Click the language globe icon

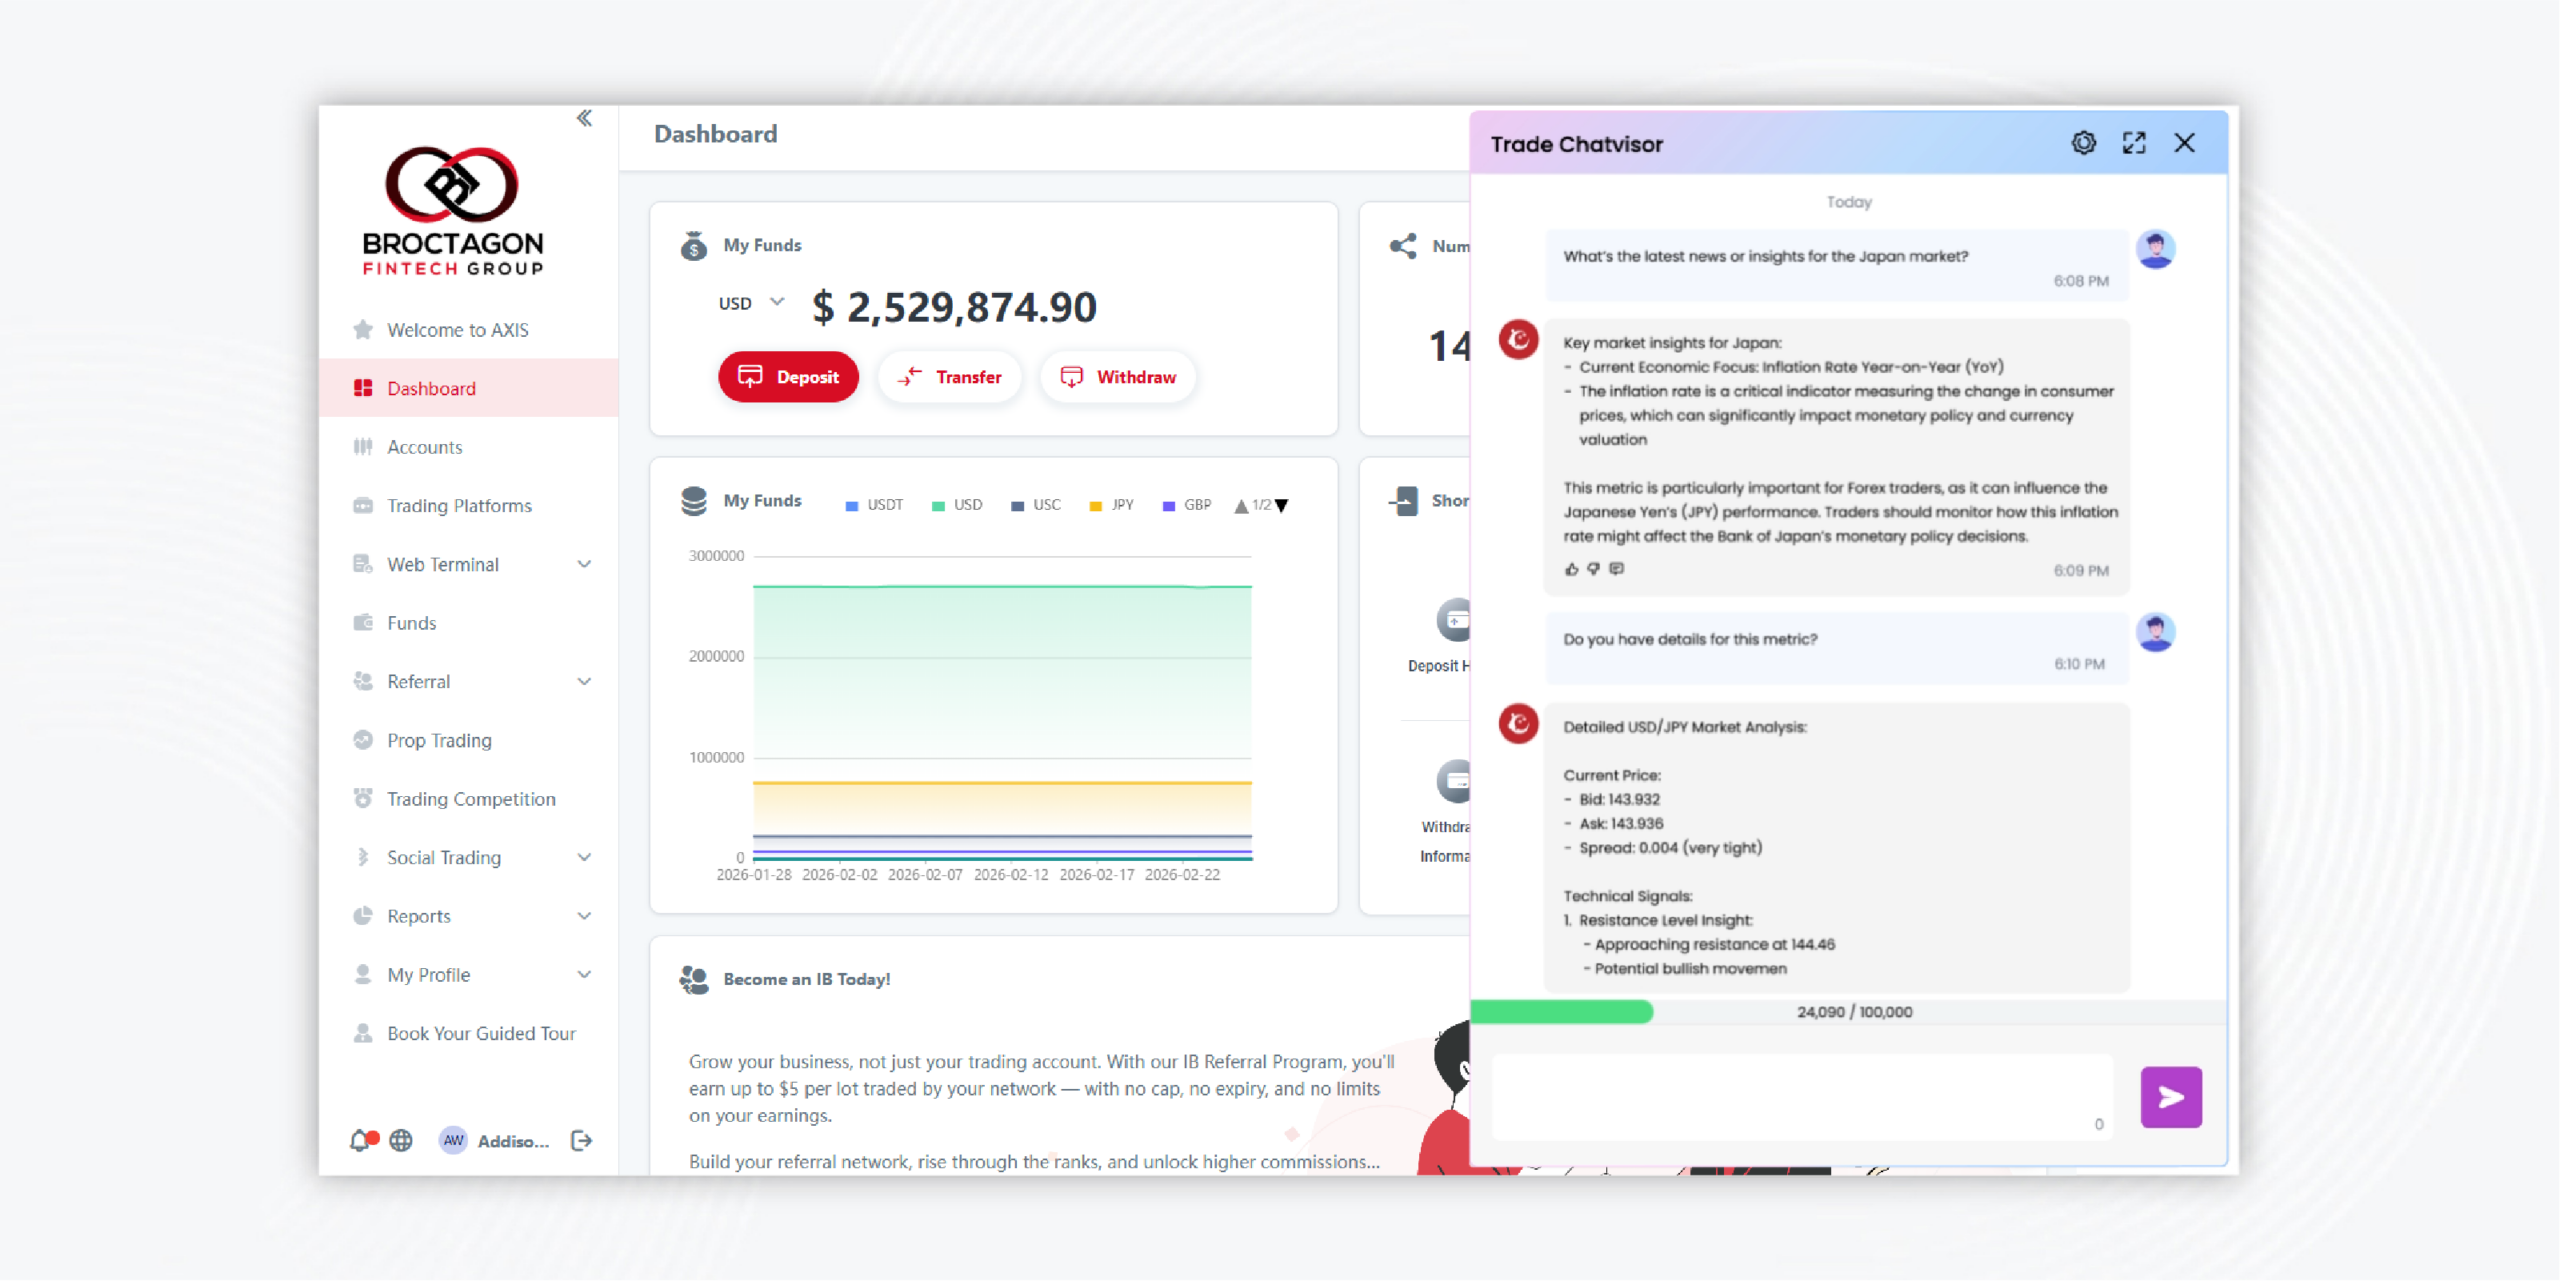[401, 1141]
